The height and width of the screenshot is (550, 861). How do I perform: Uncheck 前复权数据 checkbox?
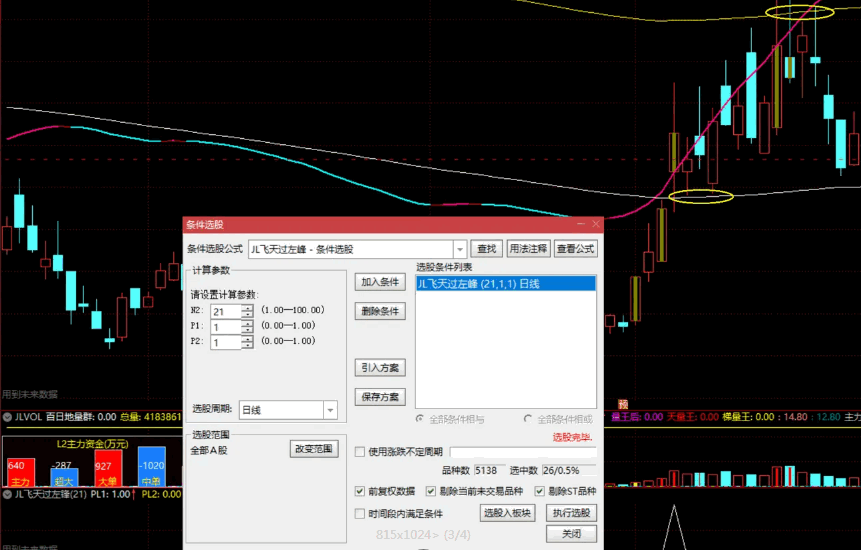tap(360, 491)
